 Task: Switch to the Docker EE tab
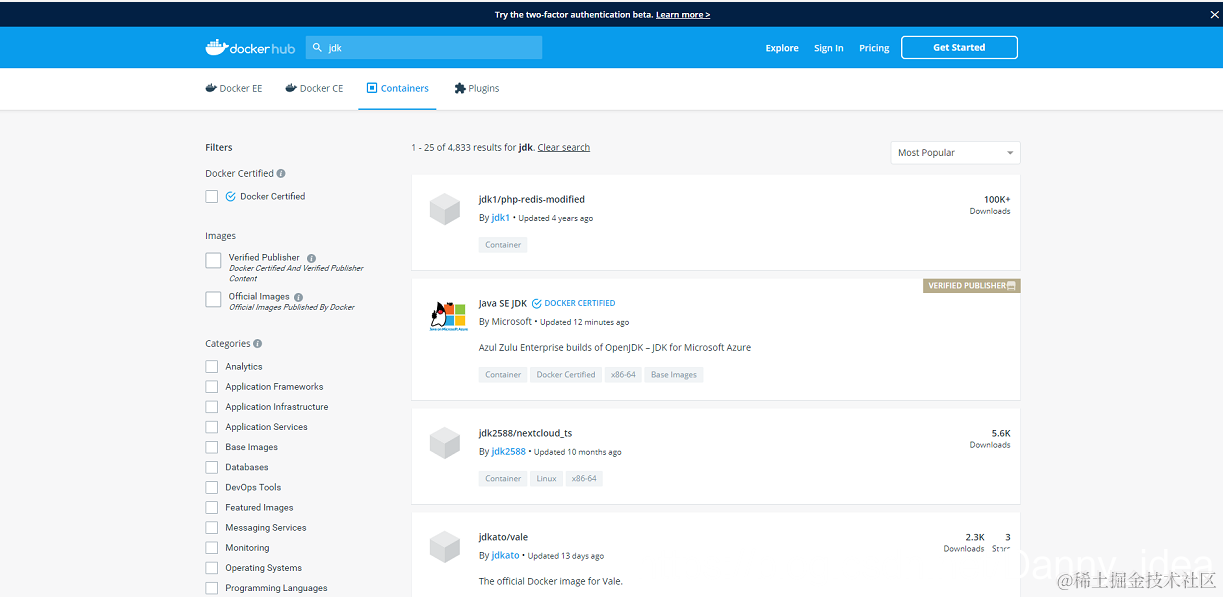234,88
